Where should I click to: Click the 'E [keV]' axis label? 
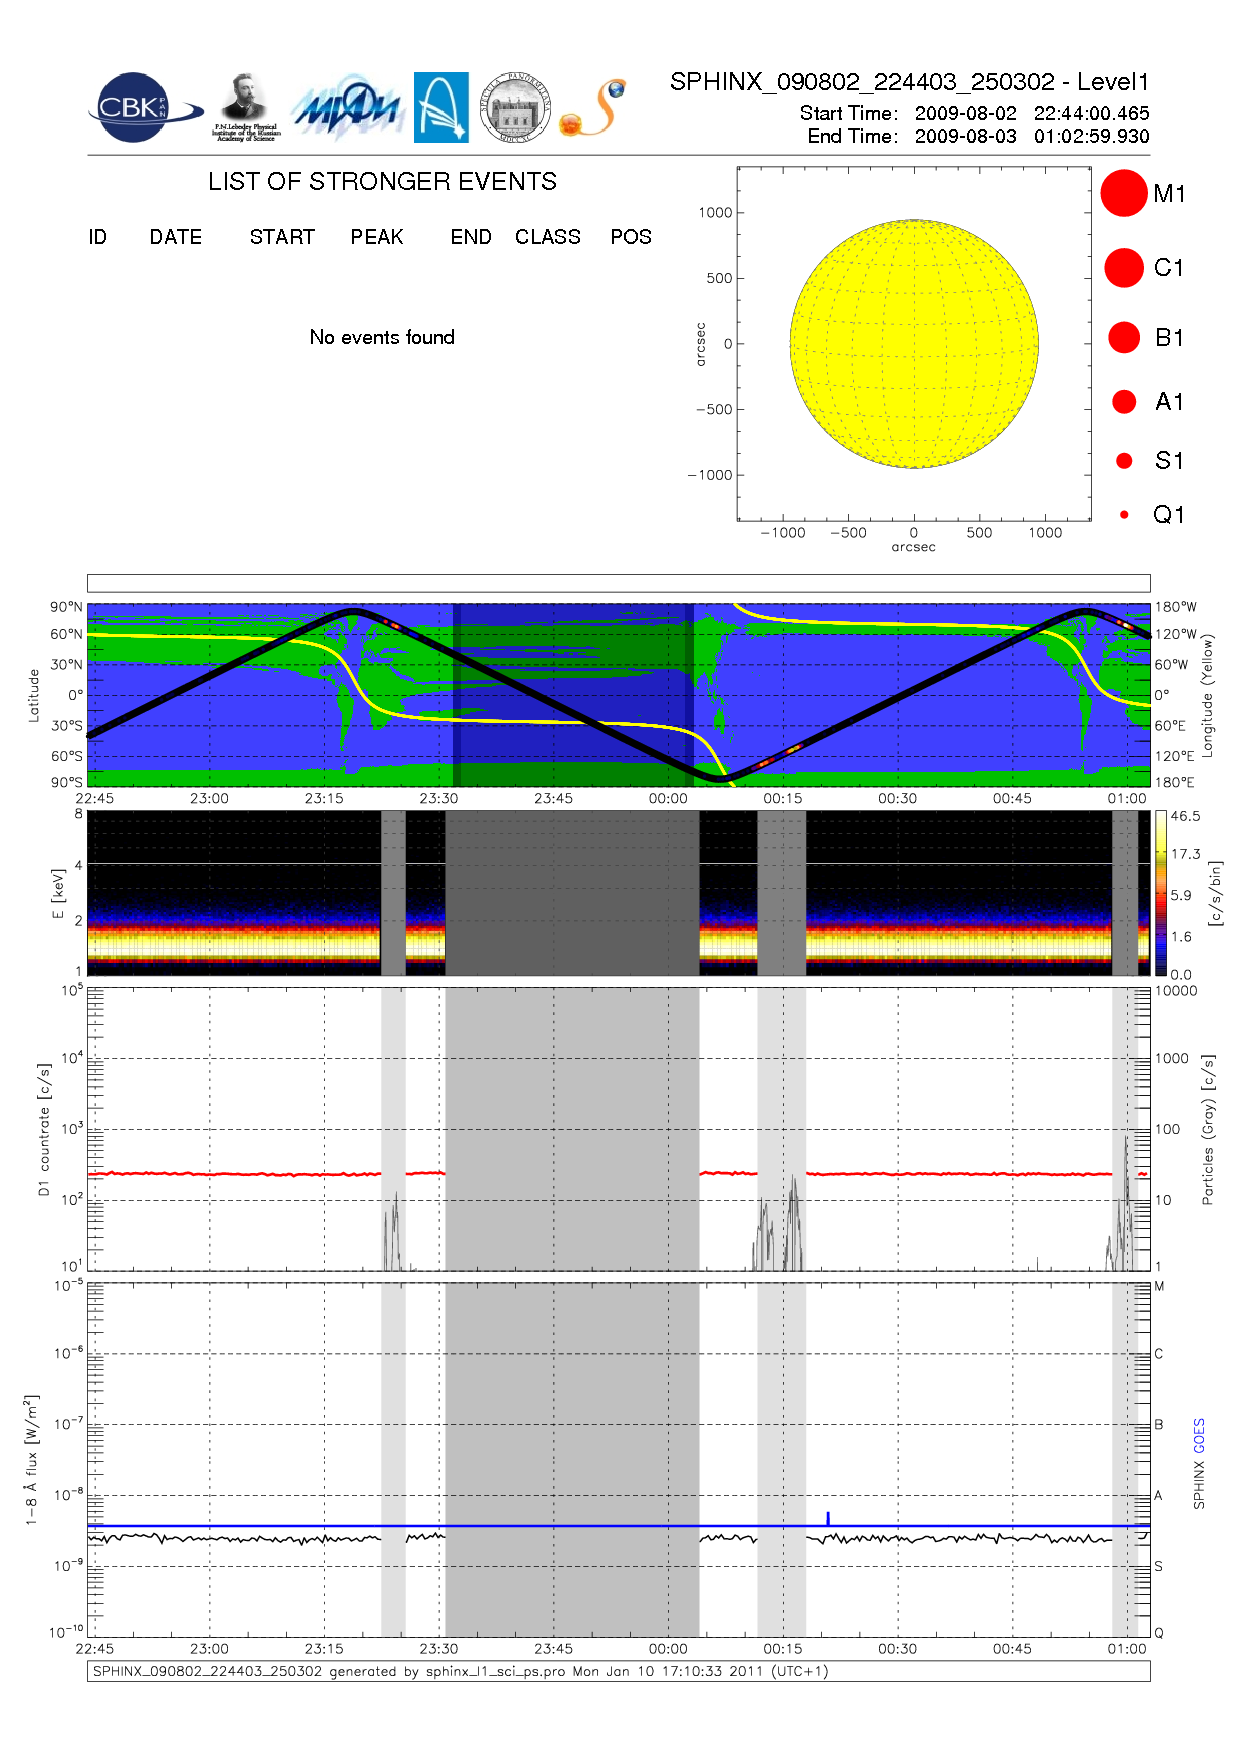[x=58, y=893]
